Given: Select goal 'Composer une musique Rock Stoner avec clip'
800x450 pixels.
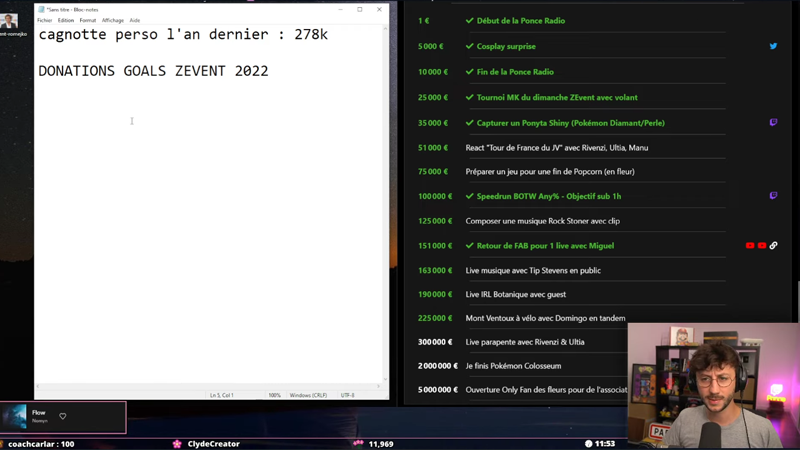Looking at the screenshot, I should click(x=542, y=221).
